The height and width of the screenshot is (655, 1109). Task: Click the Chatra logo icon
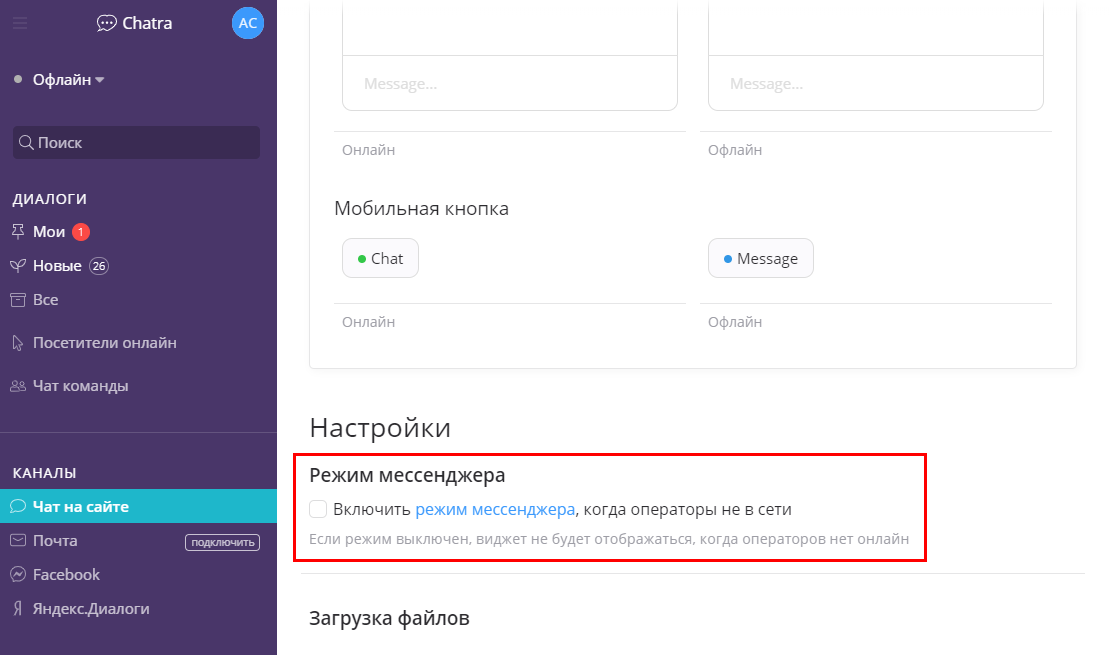(106, 23)
